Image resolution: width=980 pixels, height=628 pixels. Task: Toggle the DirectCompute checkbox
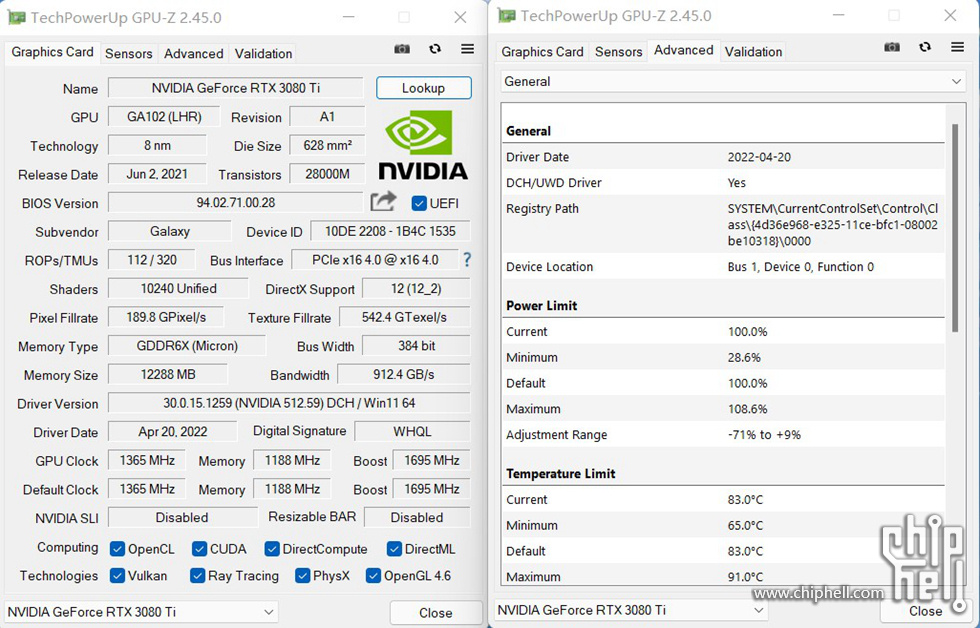click(x=271, y=549)
